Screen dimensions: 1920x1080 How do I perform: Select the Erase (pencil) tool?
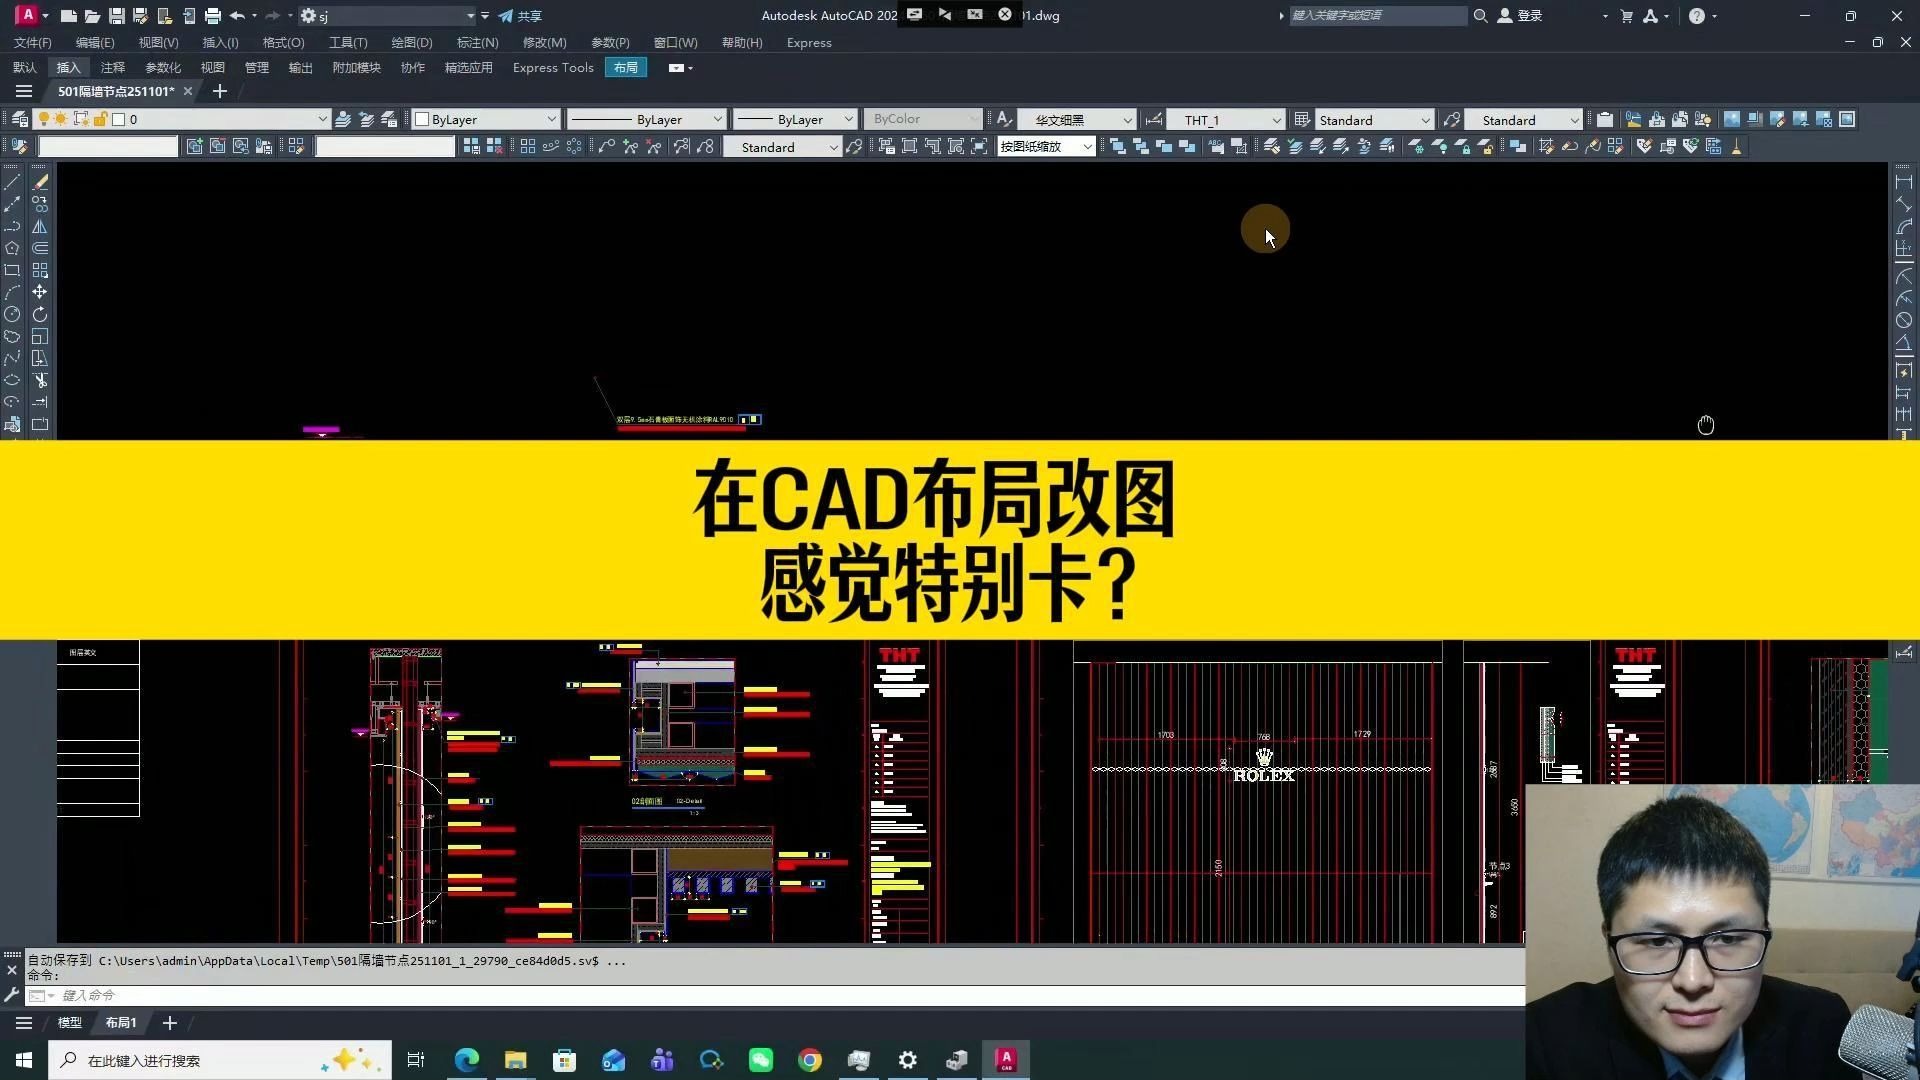click(40, 183)
